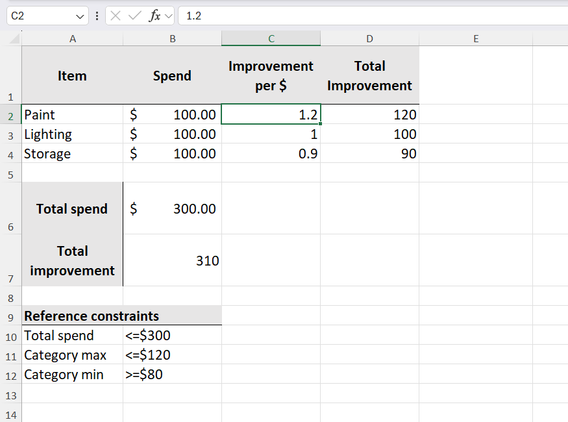This screenshot has height=422, width=568.
Task: Click the formula bar resize dots handle
Action: pos(97,16)
